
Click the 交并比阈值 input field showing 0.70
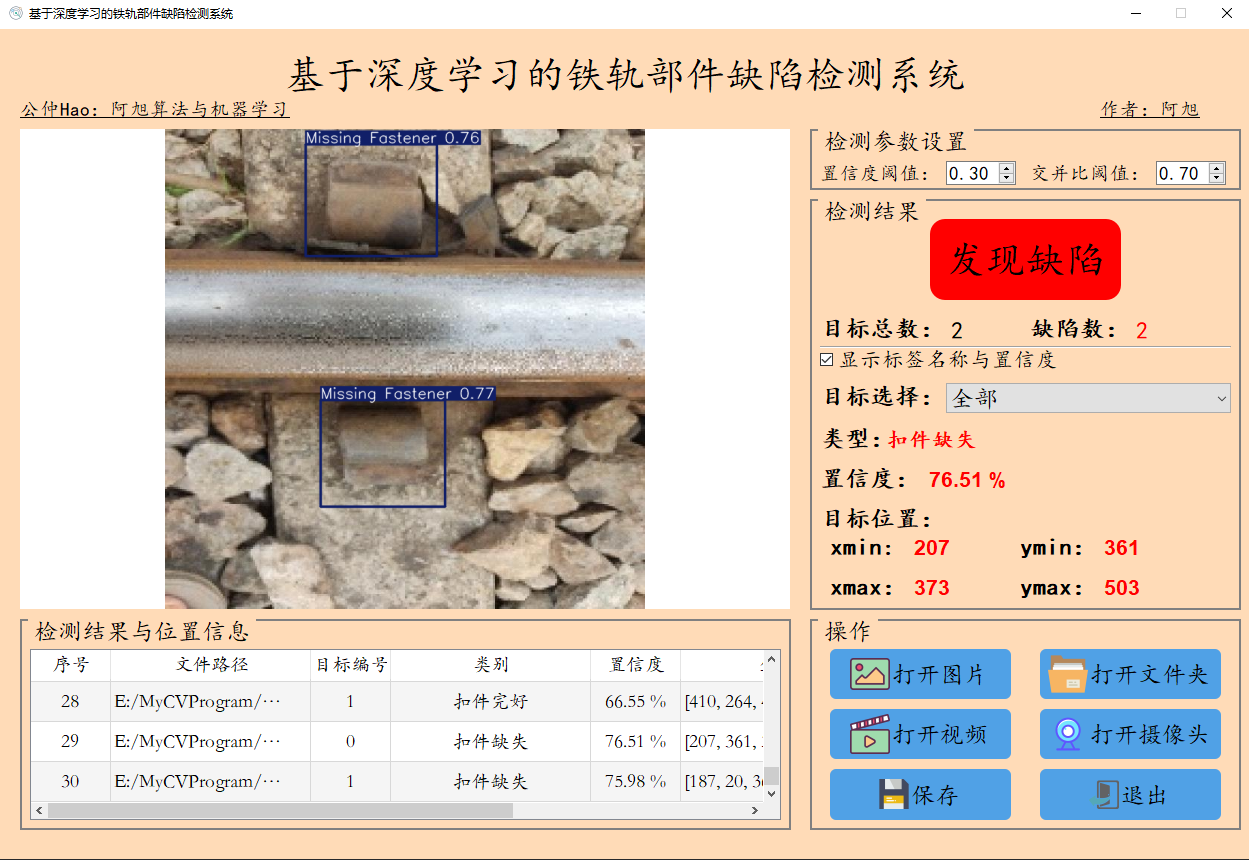click(1181, 173)
